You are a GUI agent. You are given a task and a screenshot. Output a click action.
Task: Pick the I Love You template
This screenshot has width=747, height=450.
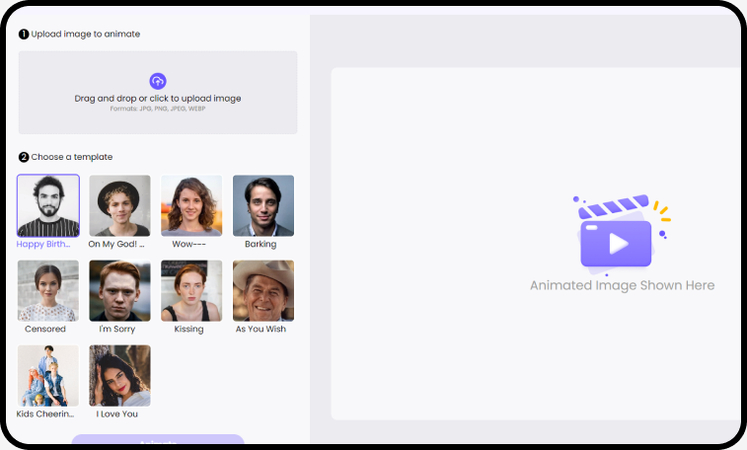click(x=120, y=376)
